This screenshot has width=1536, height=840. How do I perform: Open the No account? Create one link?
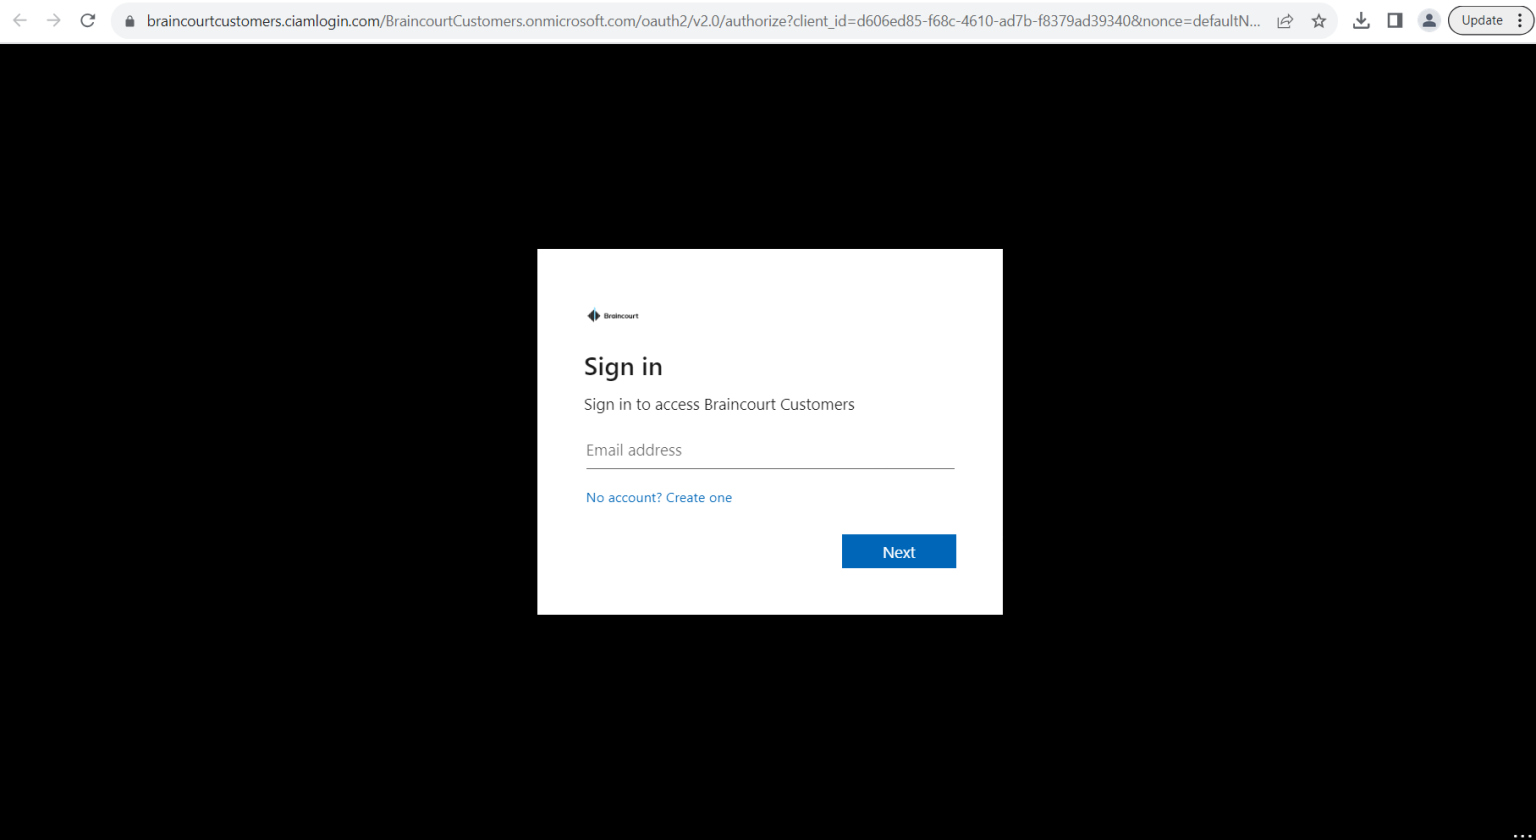pyautogui.click(x=658, y=497)
